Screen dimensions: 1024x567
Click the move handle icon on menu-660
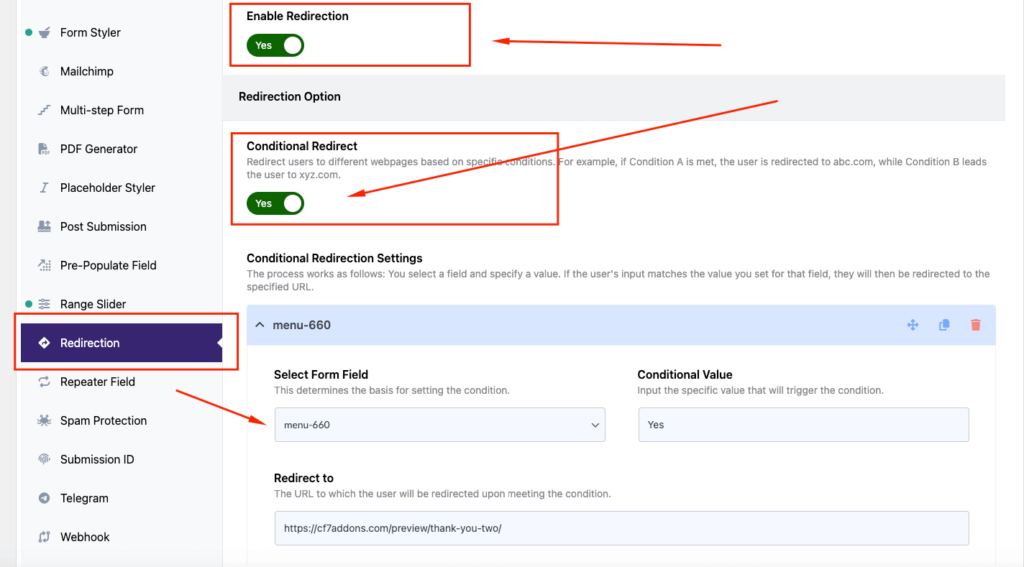click(912, 325)
